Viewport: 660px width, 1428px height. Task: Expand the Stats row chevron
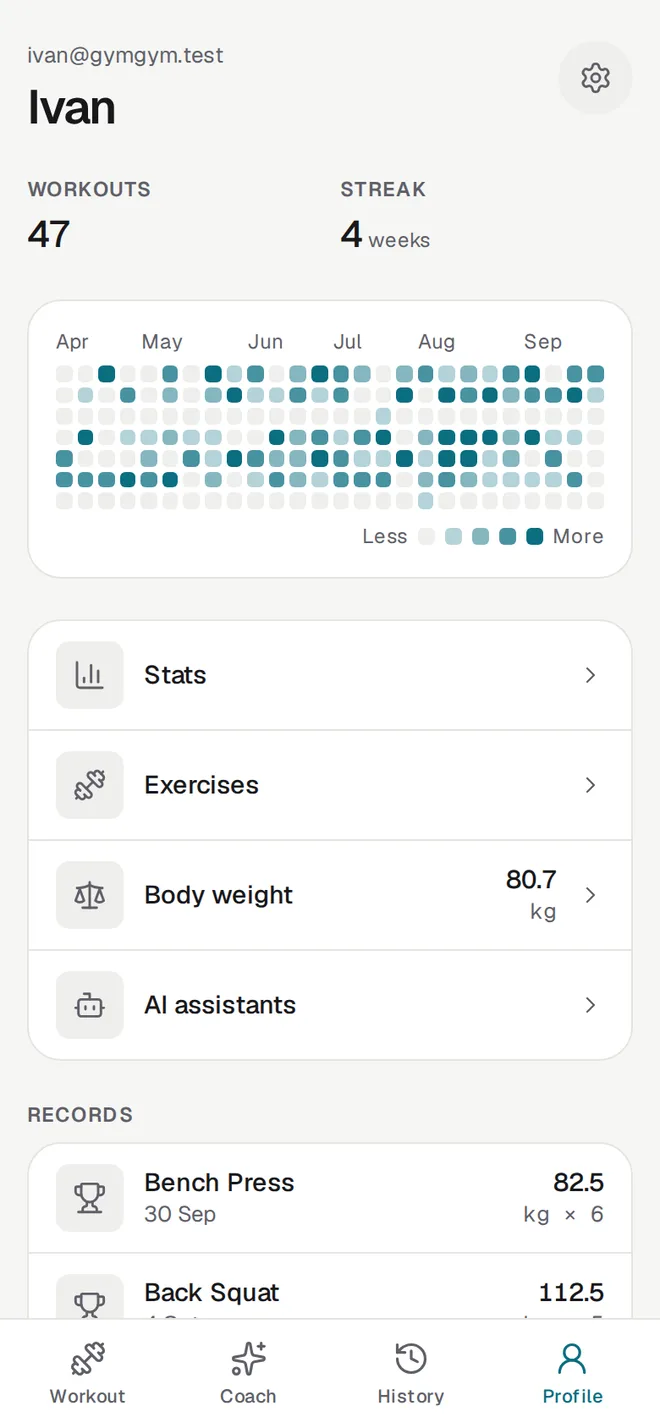(591, 675)
